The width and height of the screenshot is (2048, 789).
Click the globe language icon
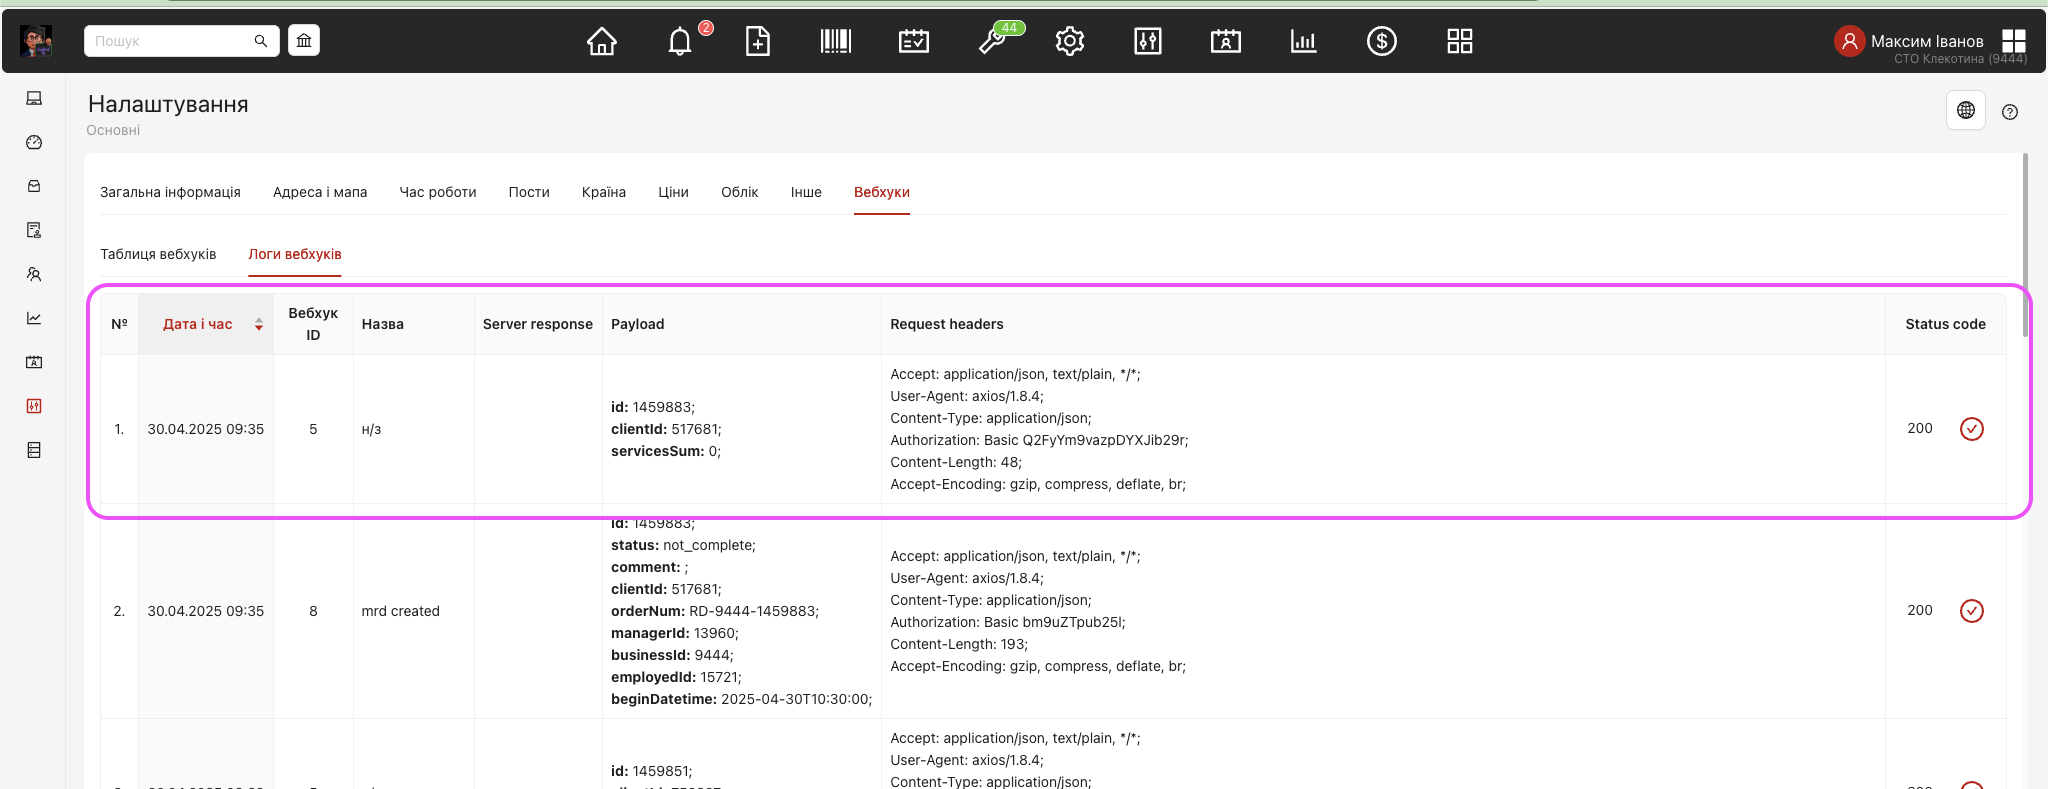pos(1965,110)
